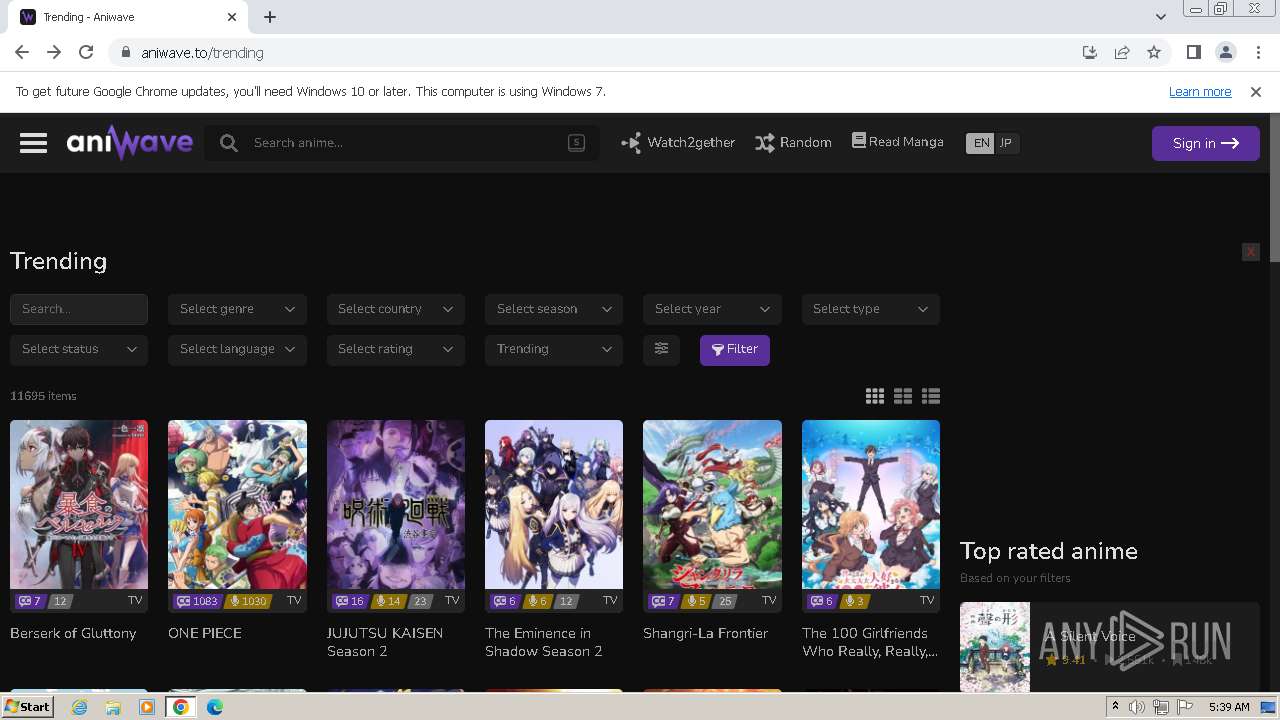Click the filter Search keyword field

(79, 309)
